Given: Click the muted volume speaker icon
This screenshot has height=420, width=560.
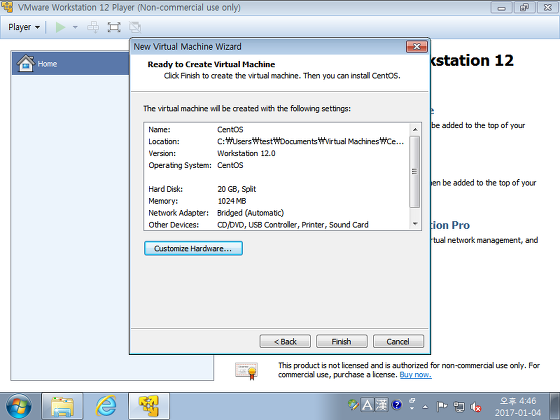Looking at the screenshot, I should pos(476,406).
